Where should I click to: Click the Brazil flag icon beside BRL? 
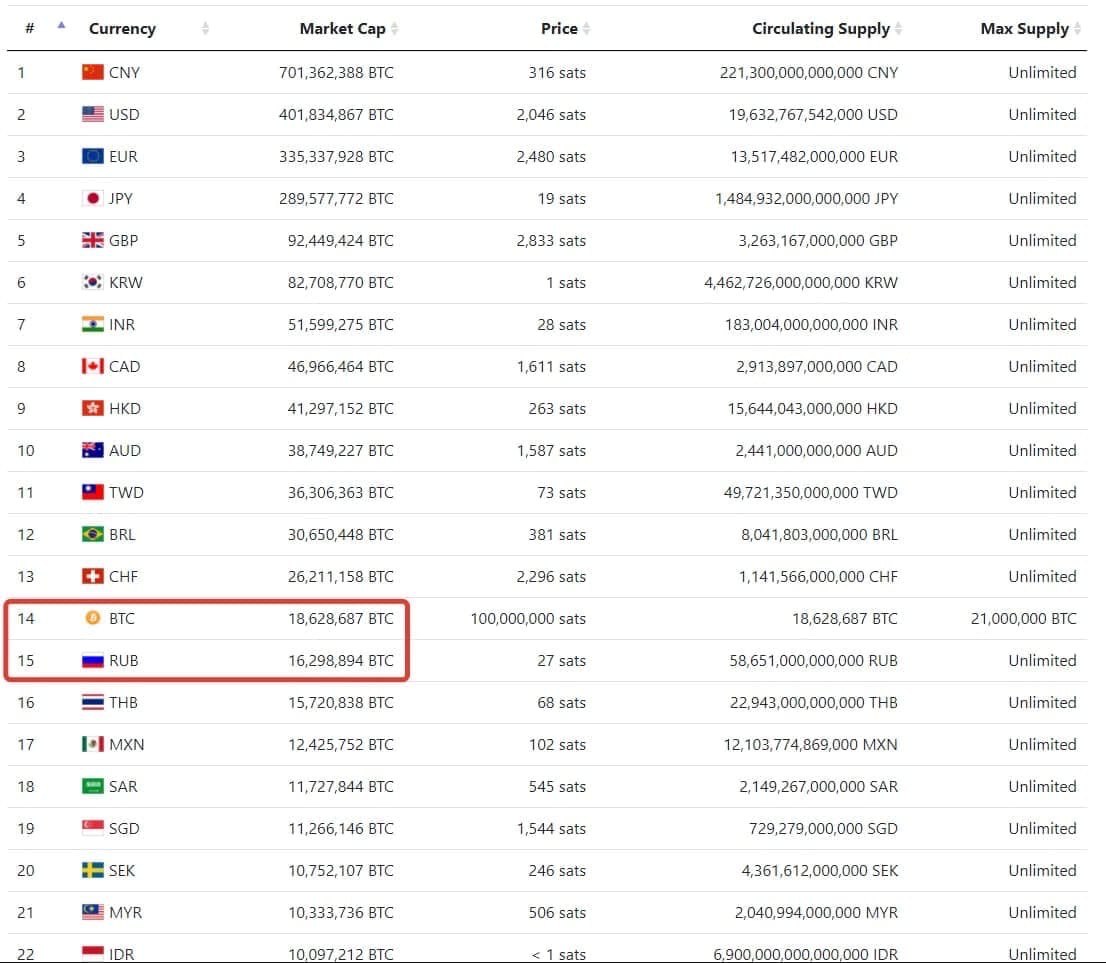[92, 534]
